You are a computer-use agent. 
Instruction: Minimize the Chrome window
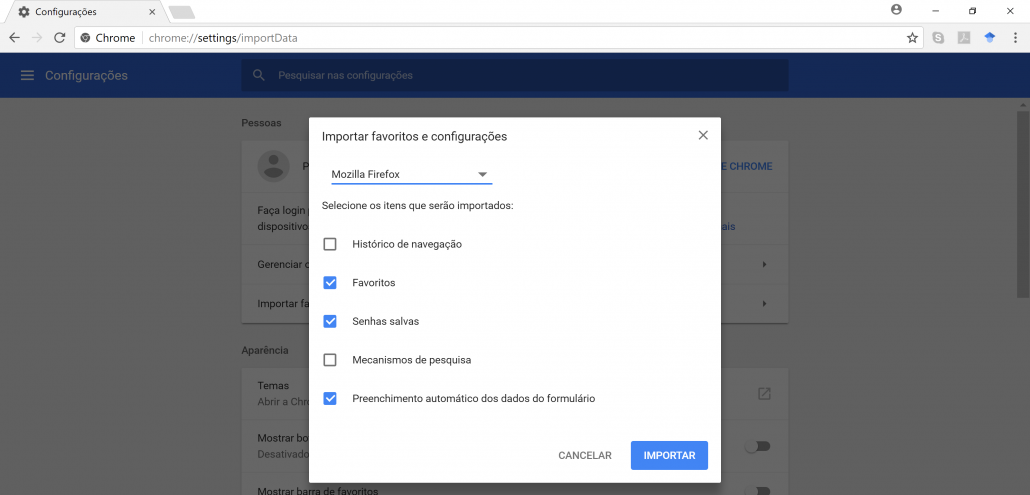coord(935,11)
